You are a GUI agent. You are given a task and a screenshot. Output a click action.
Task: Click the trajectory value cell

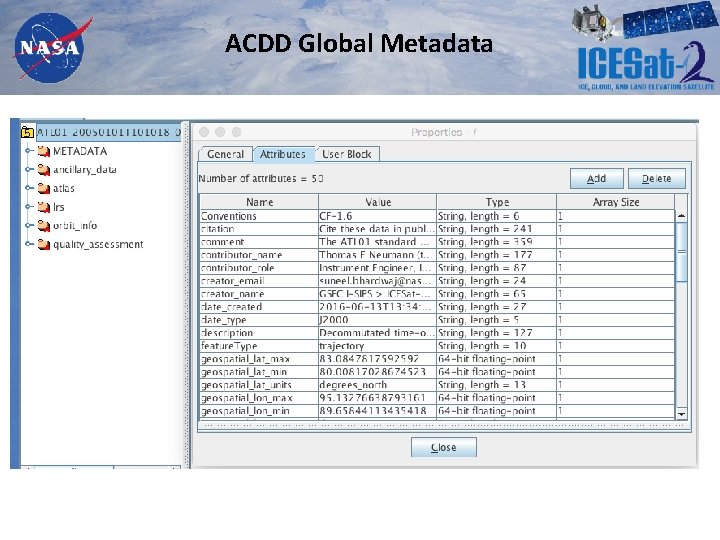(377, 346)
